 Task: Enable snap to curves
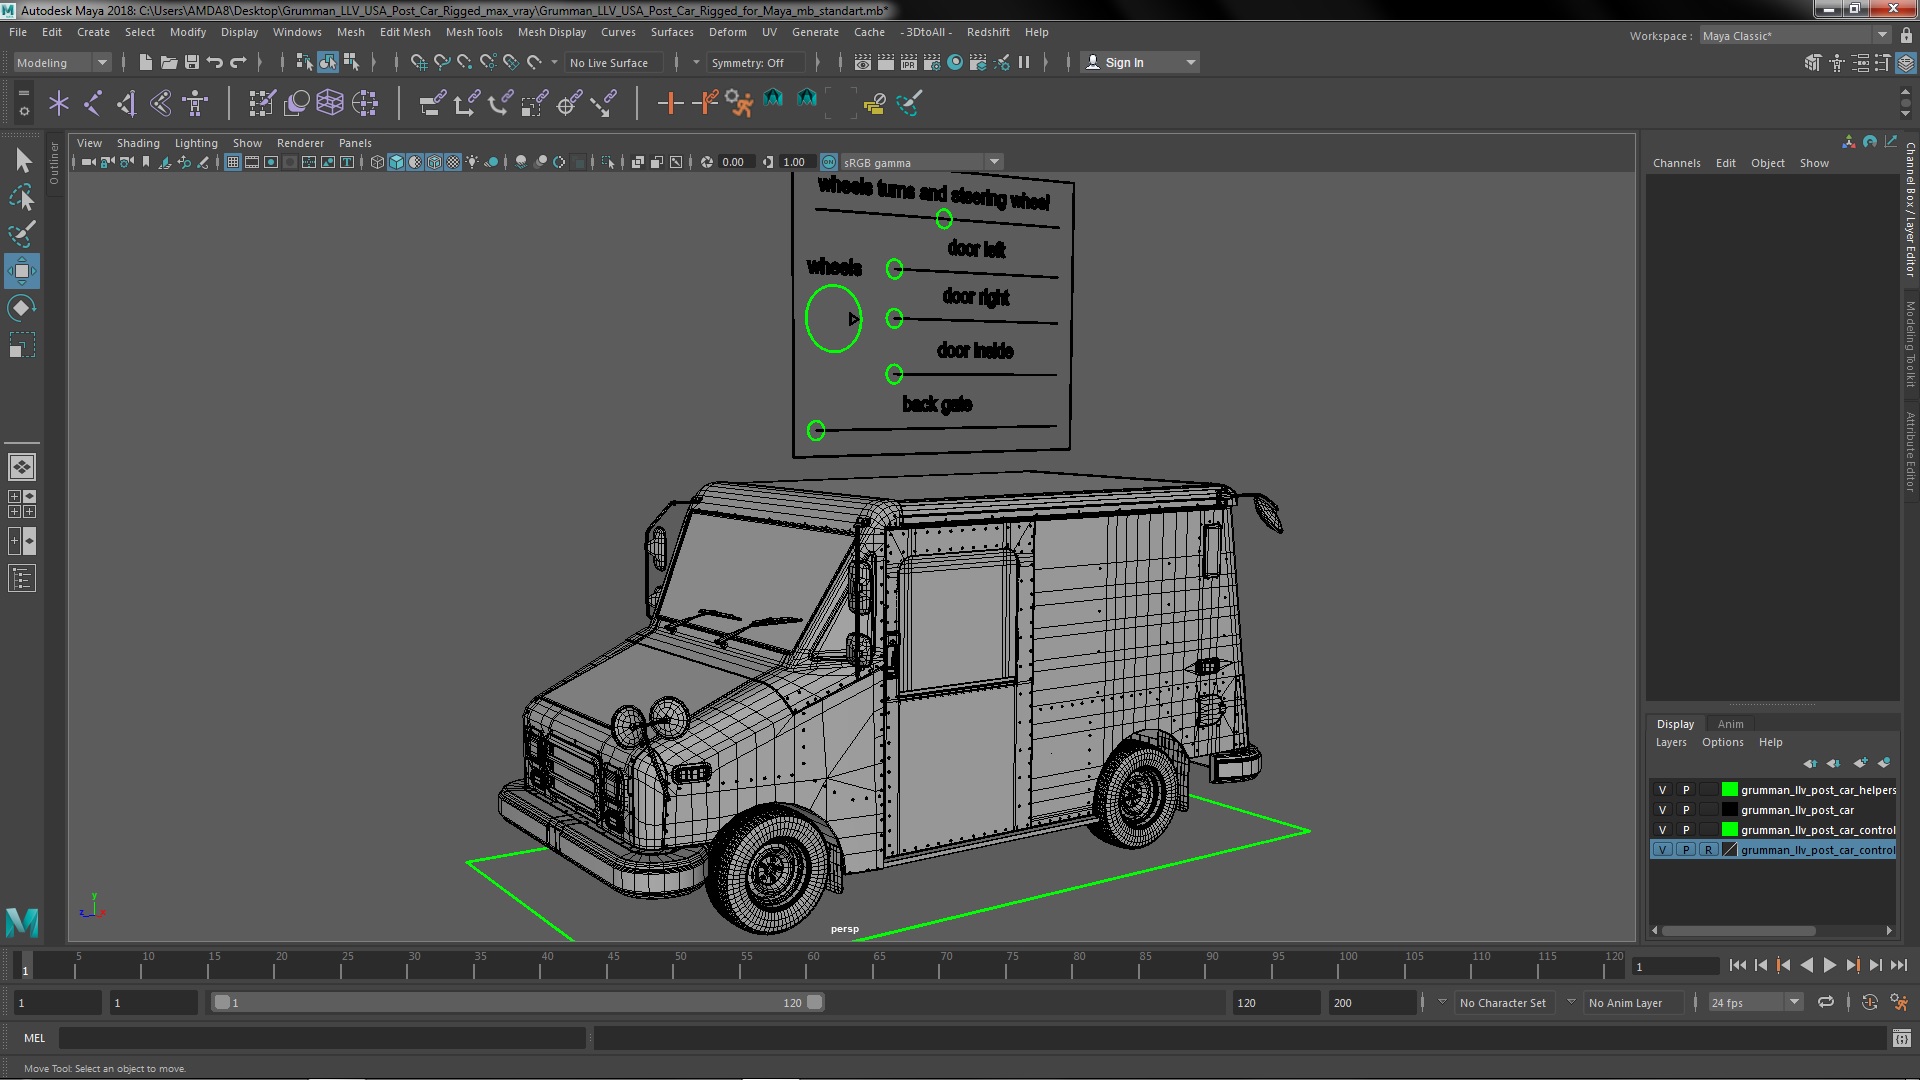pyautogui.click(x=441, y=62)
